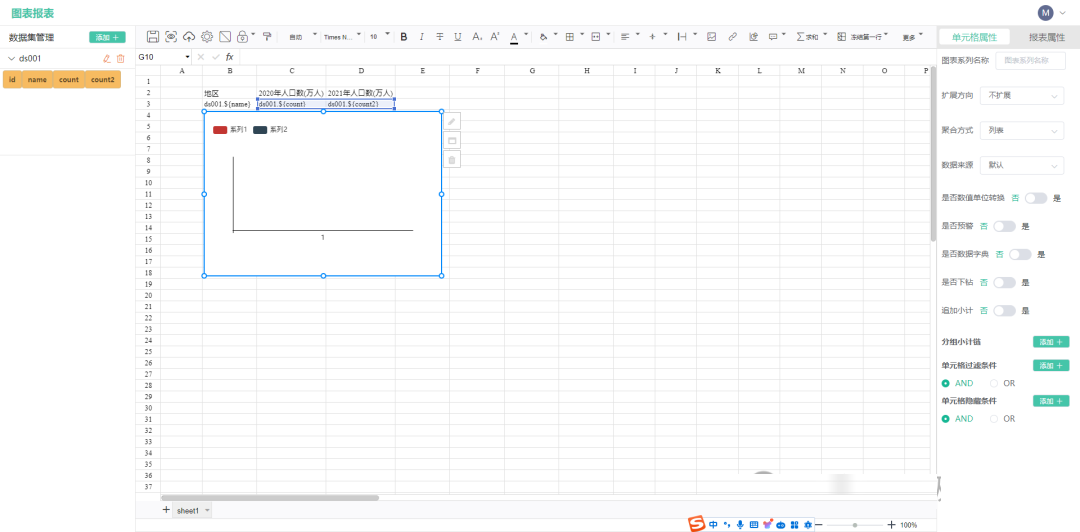Apply bold formatting with the B icon
Image resolution: width=1080 pixels, height=532 pixels.
404,36
